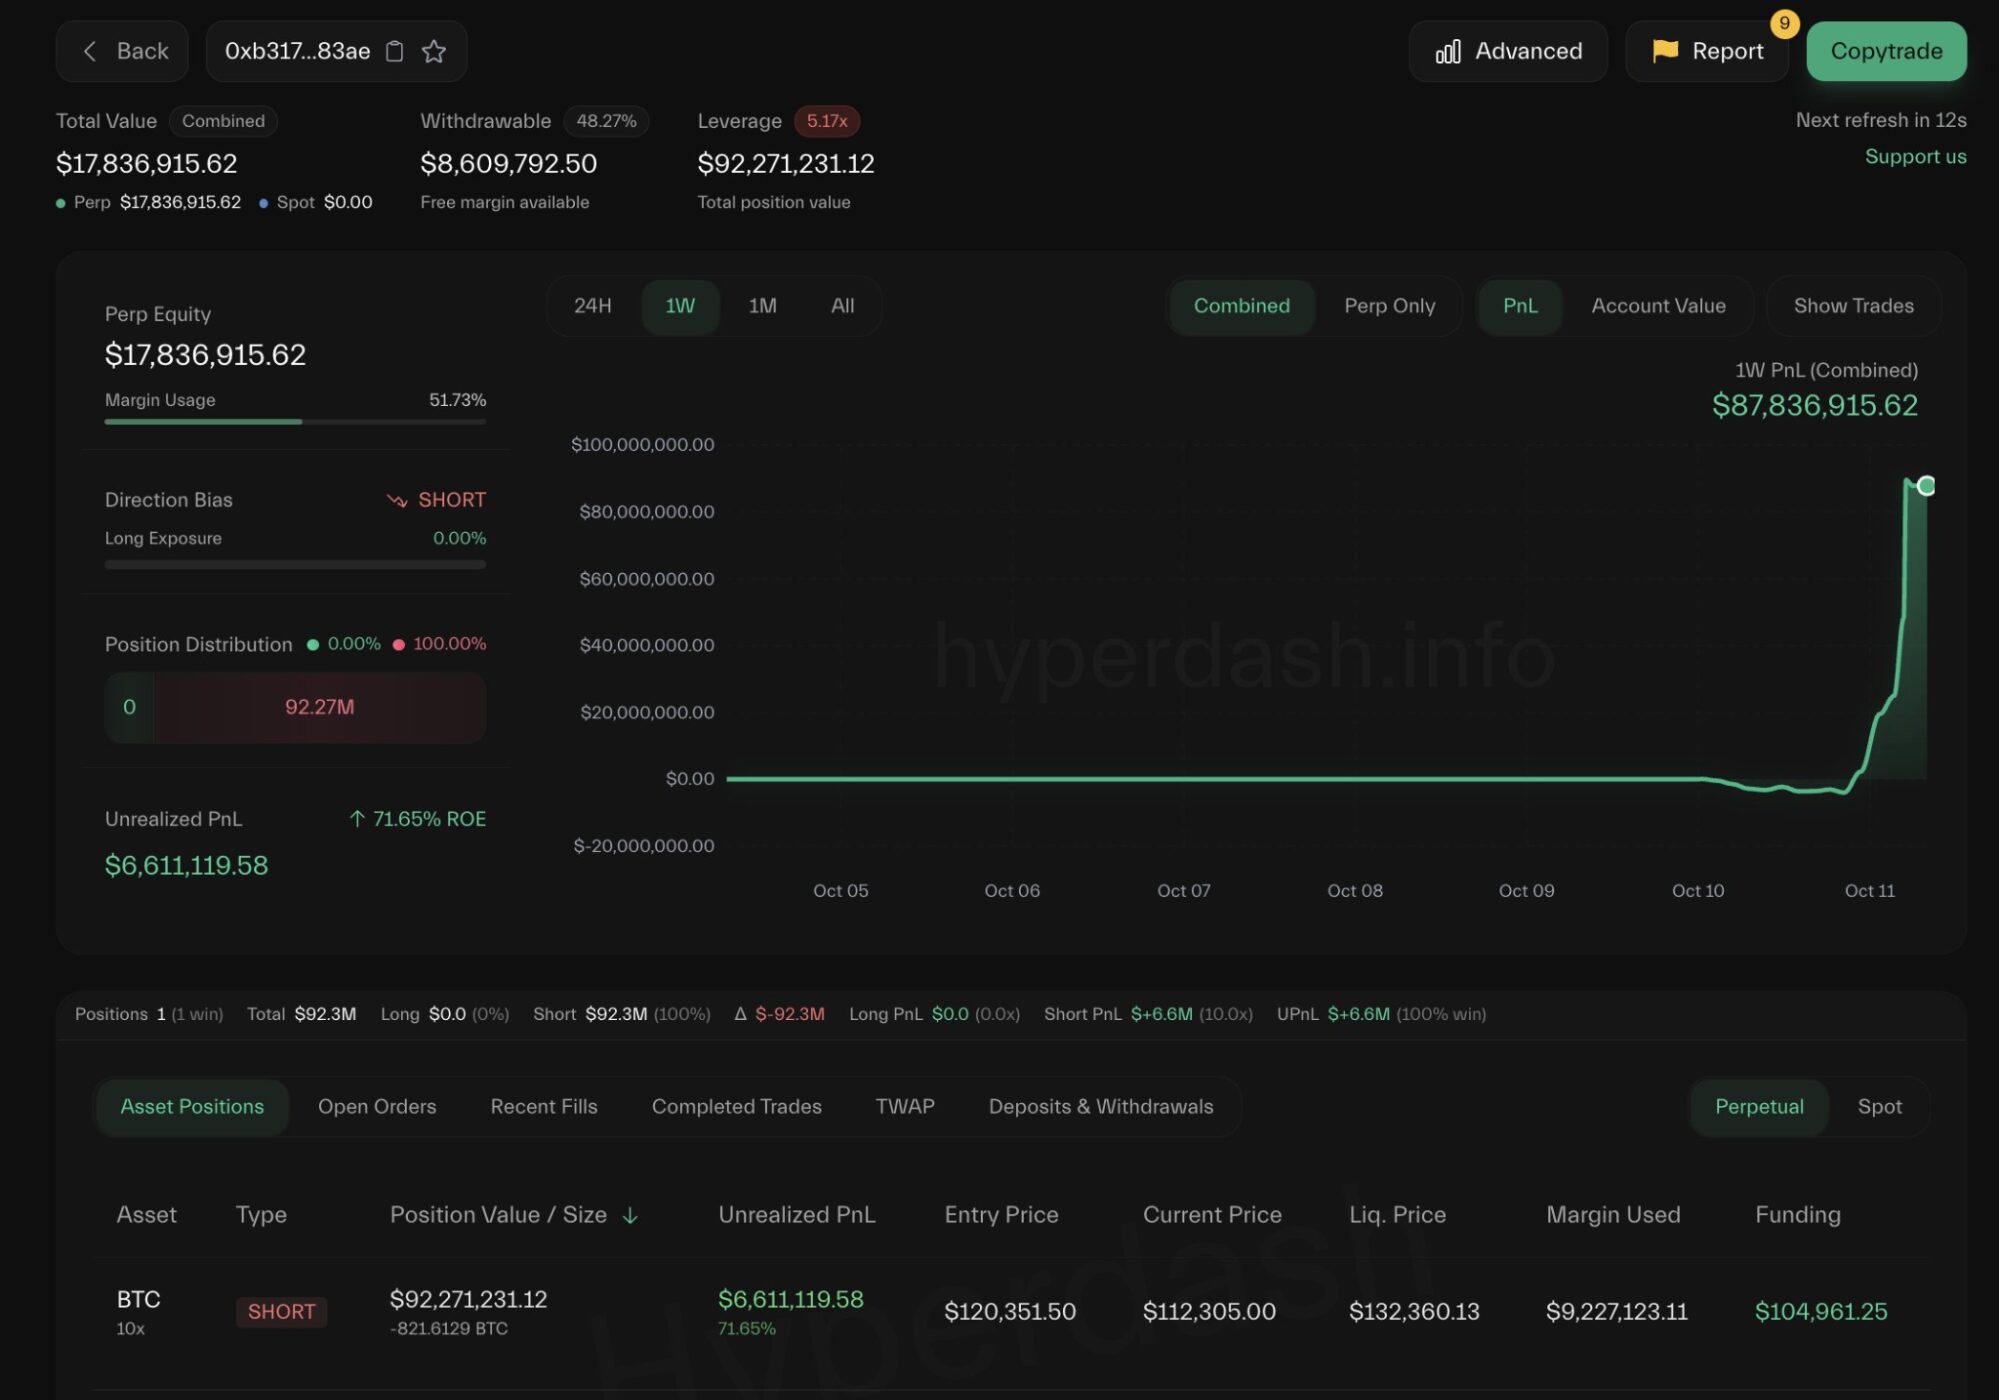Open the Recent Fills tab
Image resolution: width=1999 pixels, height=1400 pixels.
coord(544,1107)
